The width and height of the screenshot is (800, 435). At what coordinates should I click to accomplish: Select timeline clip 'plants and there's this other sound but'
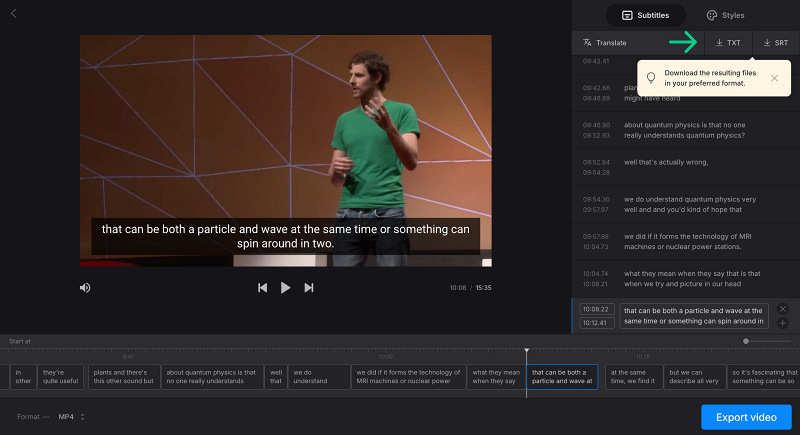pyautogui.click(x=124, y=377)
